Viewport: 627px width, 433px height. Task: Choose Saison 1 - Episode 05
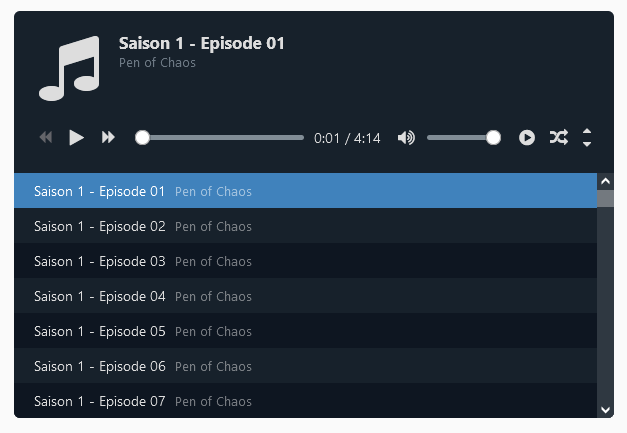click(x=306, y=331)
